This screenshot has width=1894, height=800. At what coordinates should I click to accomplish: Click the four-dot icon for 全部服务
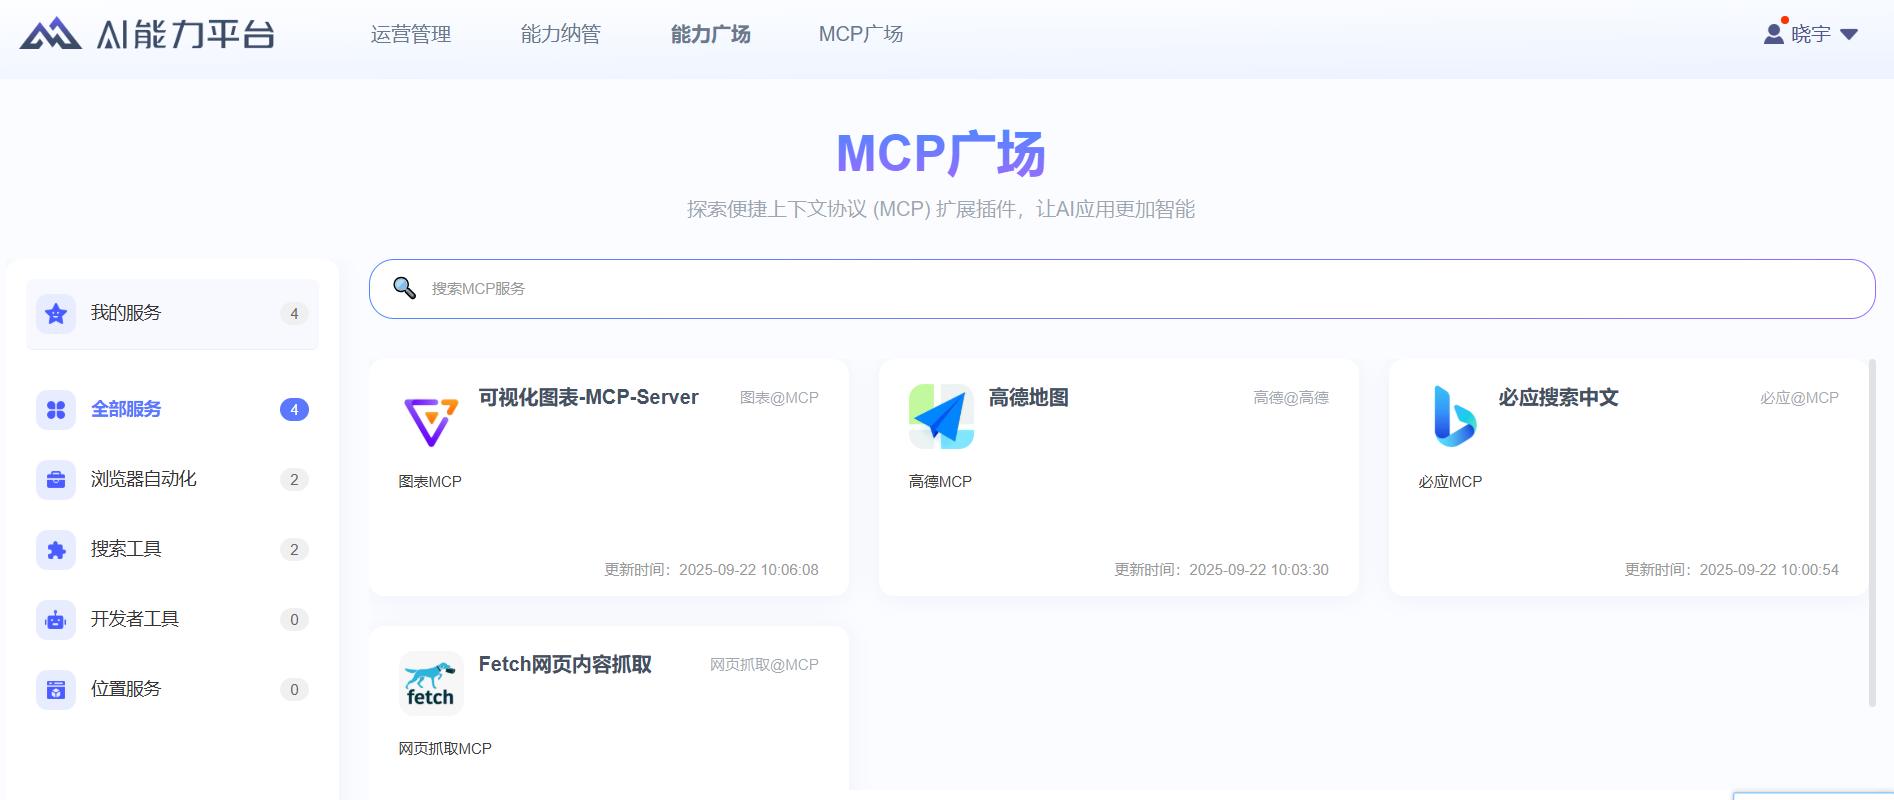click(56, 410)
